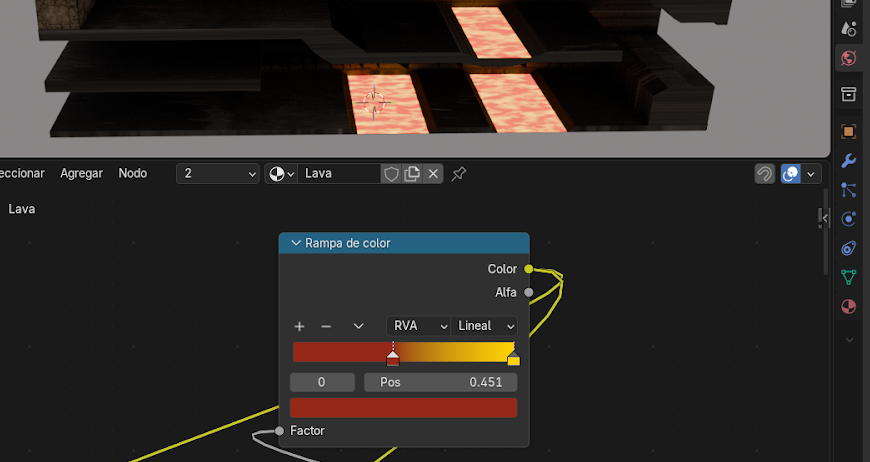Add a new color stop with plus

click(299, 326)
